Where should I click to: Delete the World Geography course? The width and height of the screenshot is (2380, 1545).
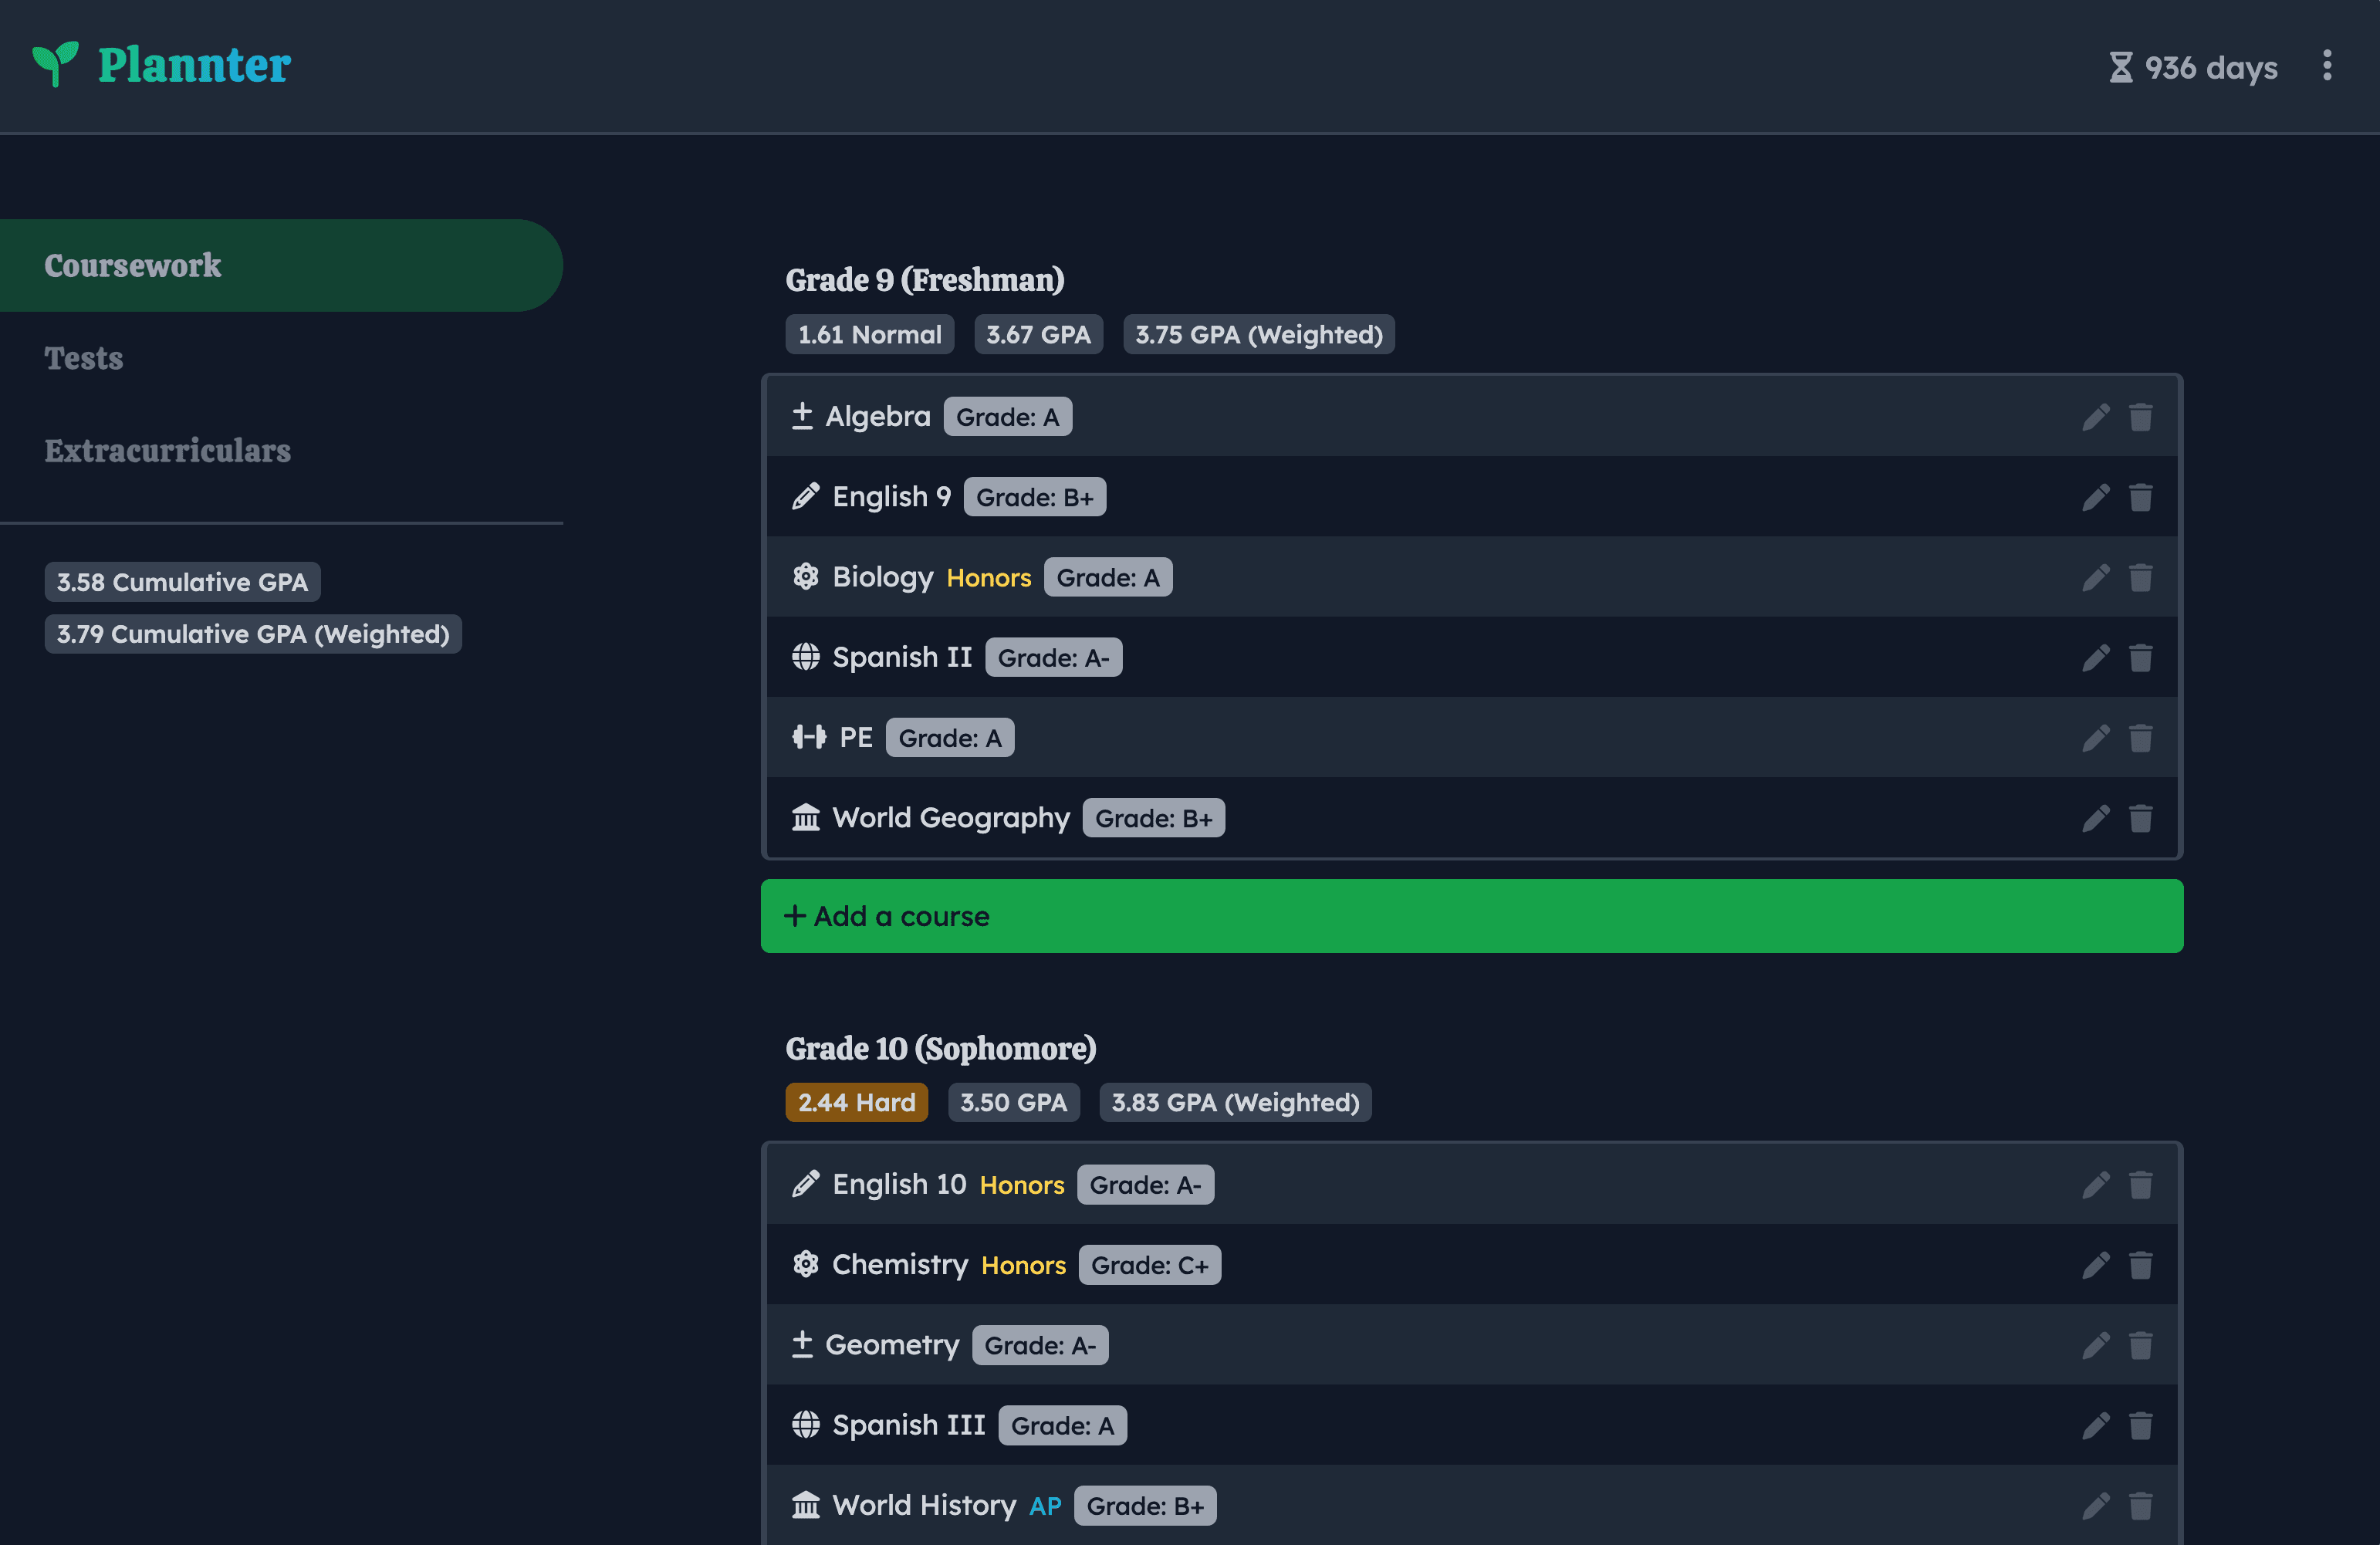(x=2140, y=819)
